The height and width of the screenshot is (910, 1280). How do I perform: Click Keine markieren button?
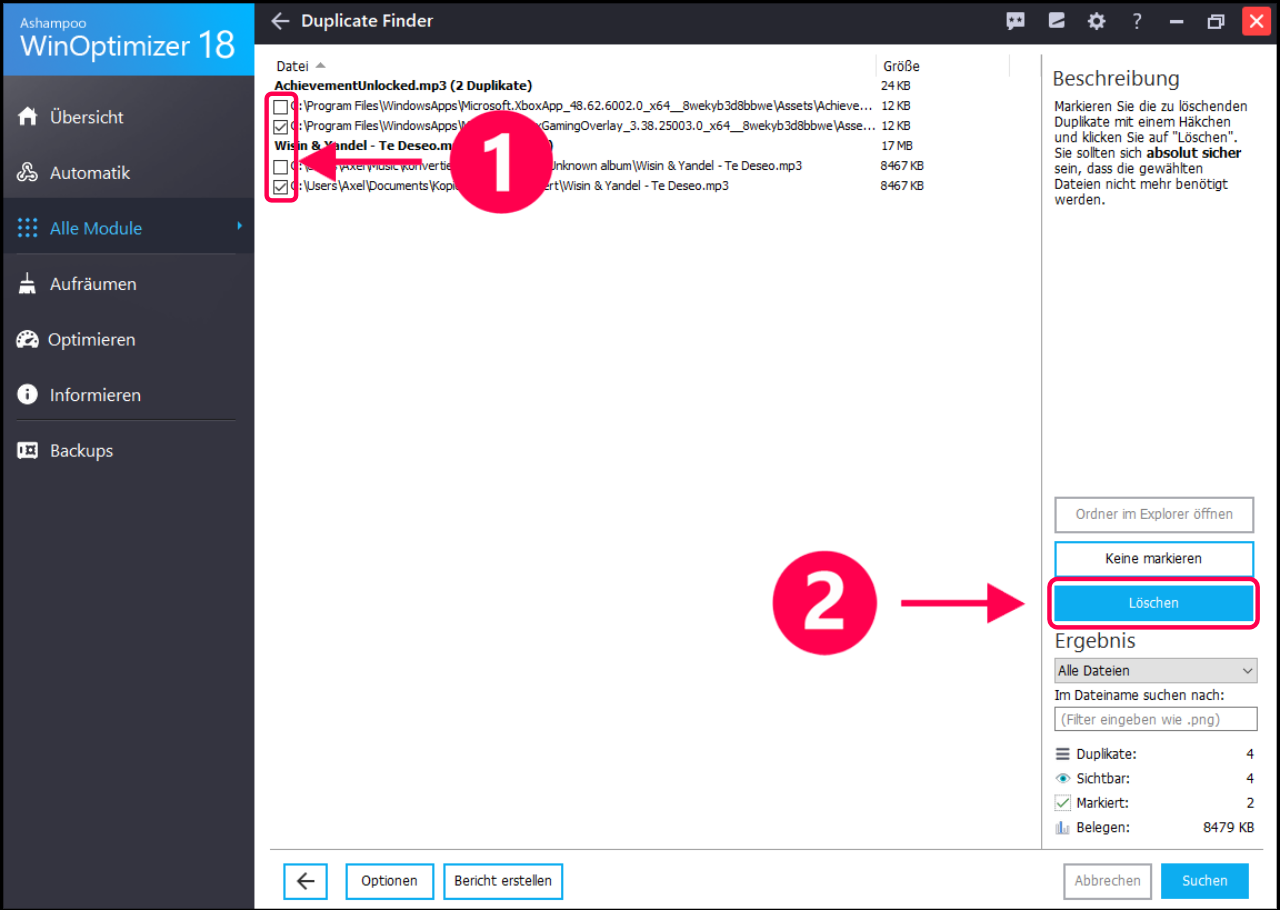click(x=1154, y=559)
